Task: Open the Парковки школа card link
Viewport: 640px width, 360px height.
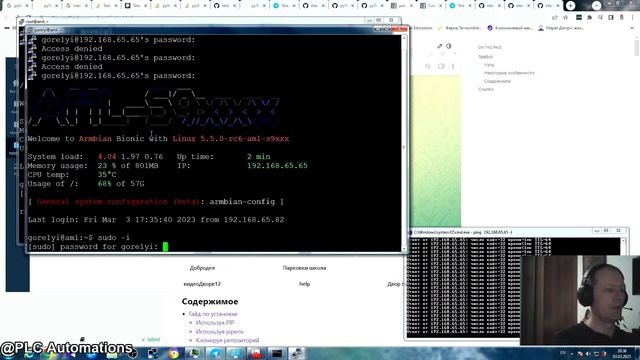Action: pos(304,268)
